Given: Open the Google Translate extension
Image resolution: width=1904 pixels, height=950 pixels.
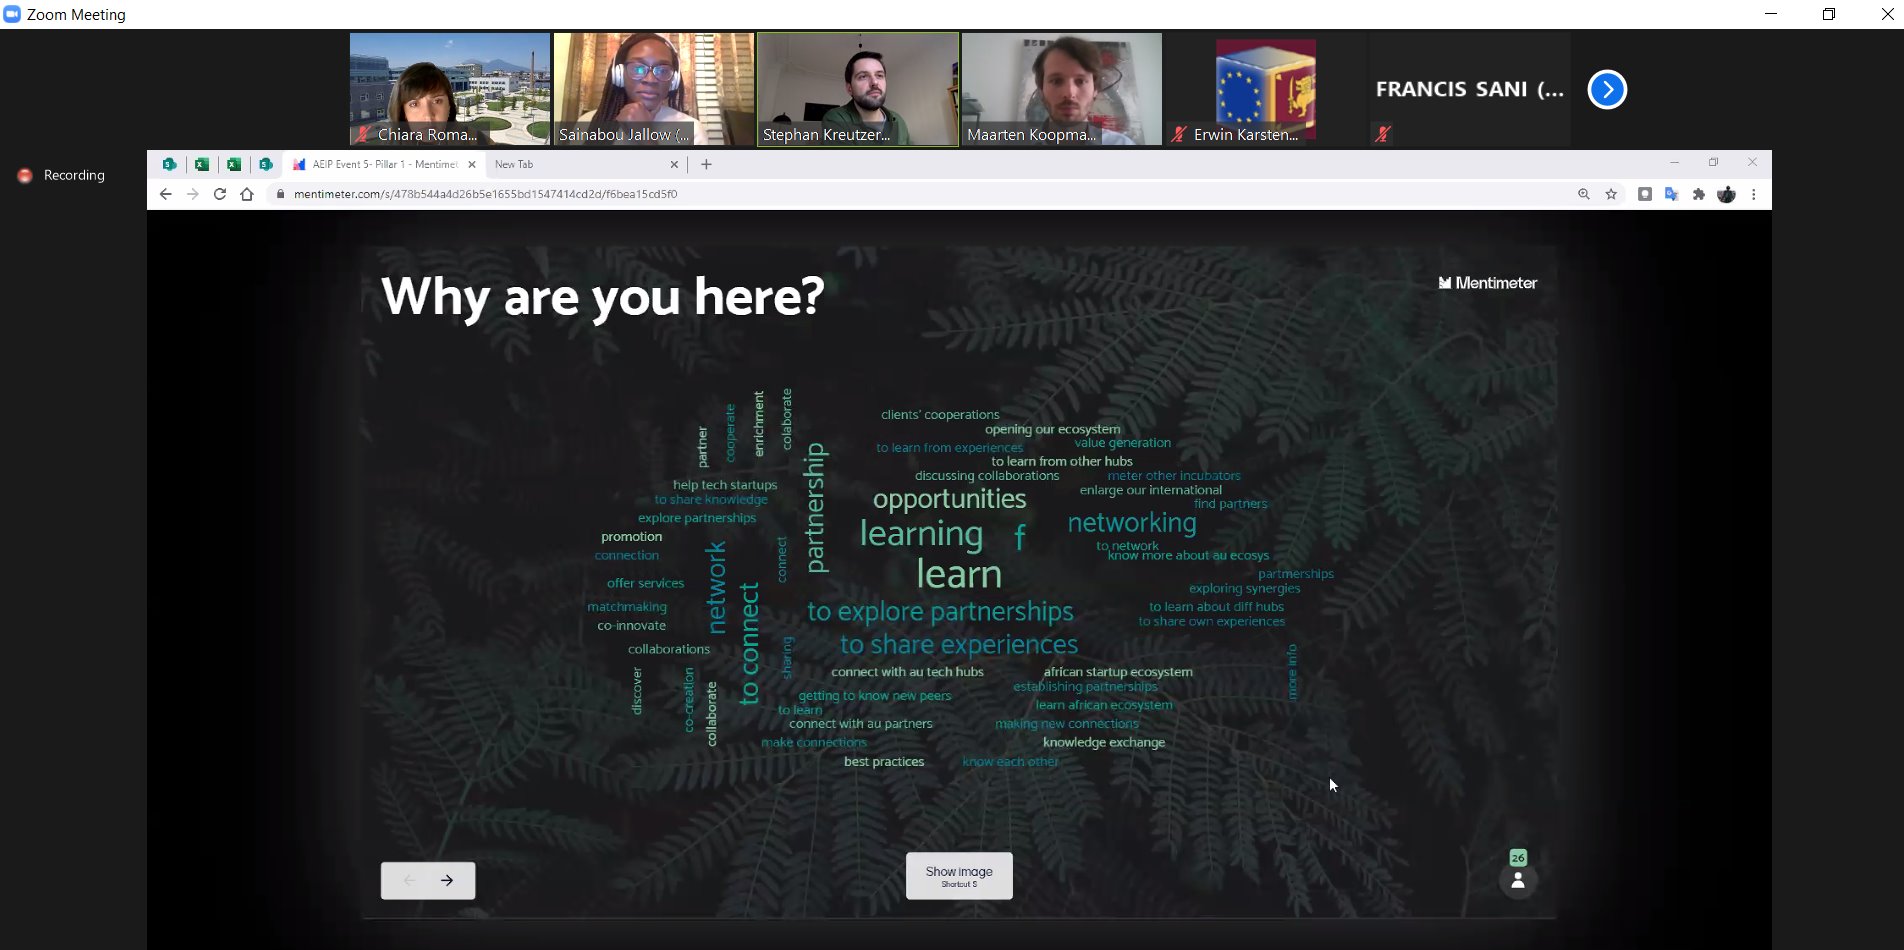Looking at the screenshot, I should [x=1671, y=194].
